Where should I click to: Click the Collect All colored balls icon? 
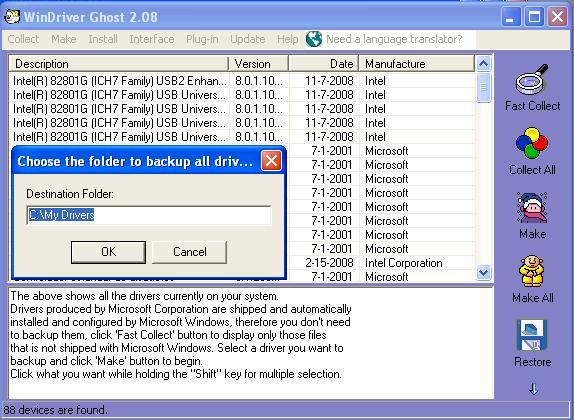pos(532,143)
